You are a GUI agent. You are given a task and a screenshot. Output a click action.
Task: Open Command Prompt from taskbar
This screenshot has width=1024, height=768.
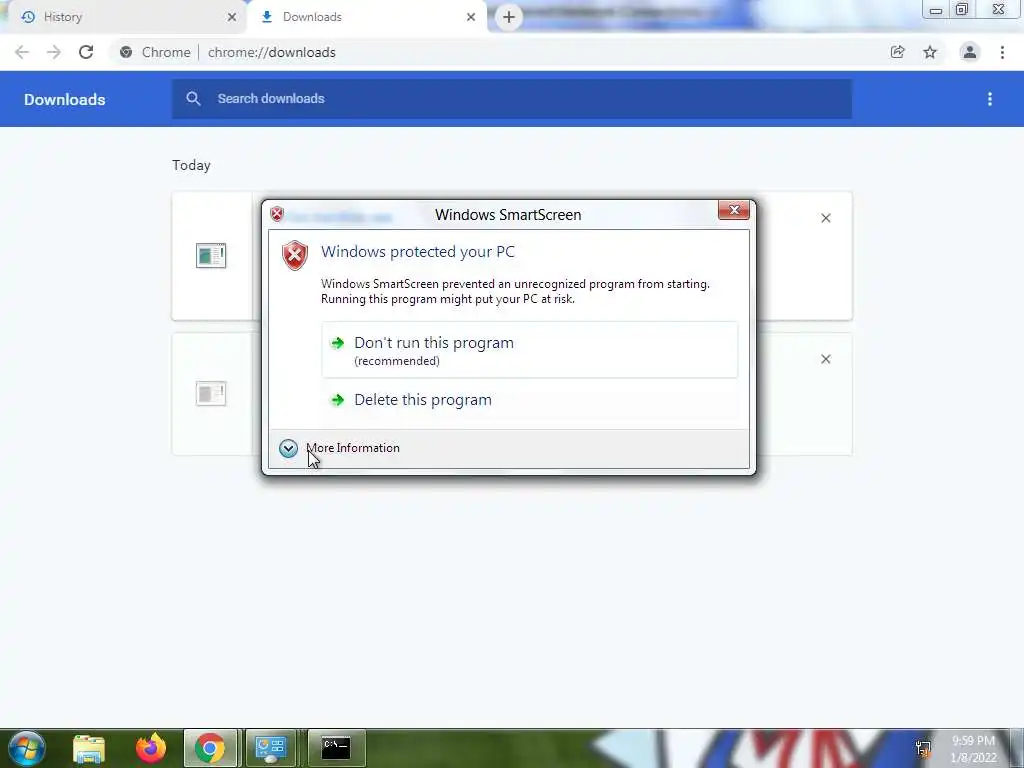[x=336, y=748]
